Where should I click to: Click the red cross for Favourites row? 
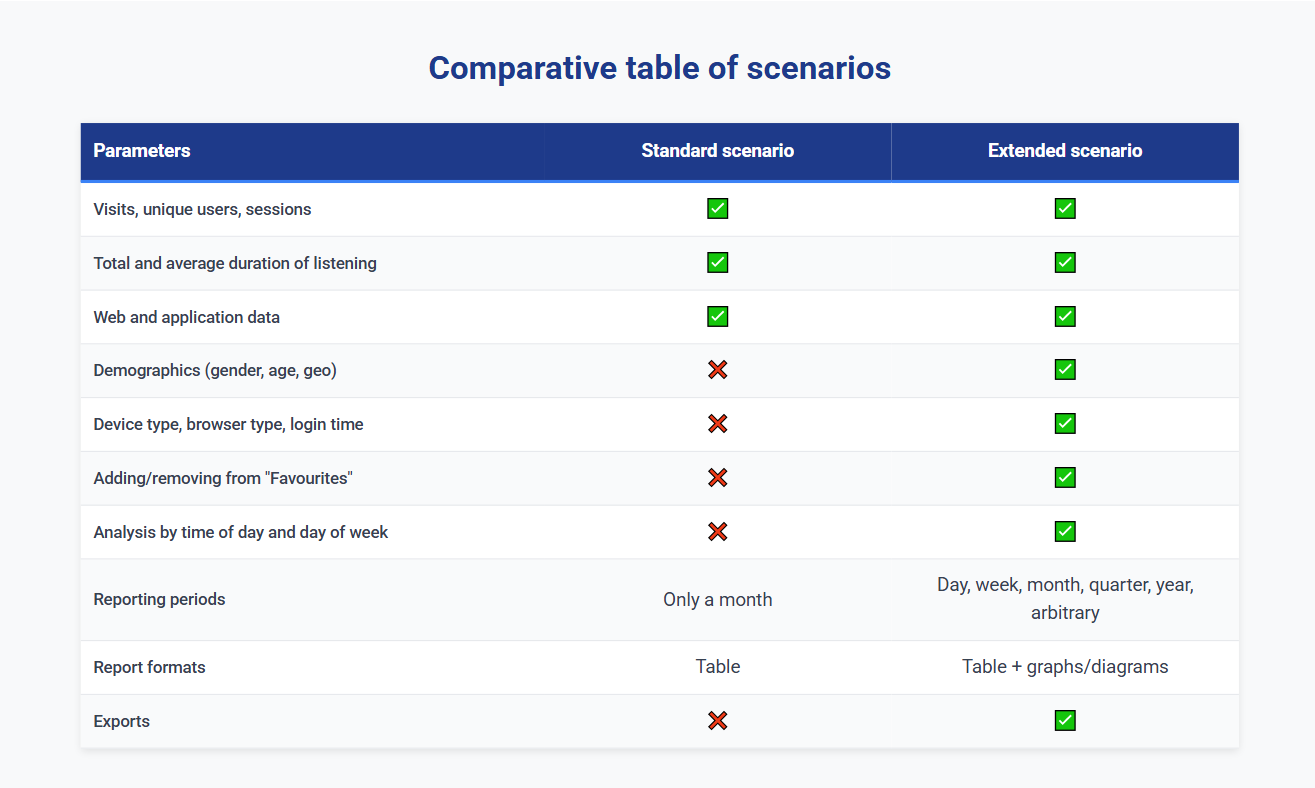coord(717,478)
